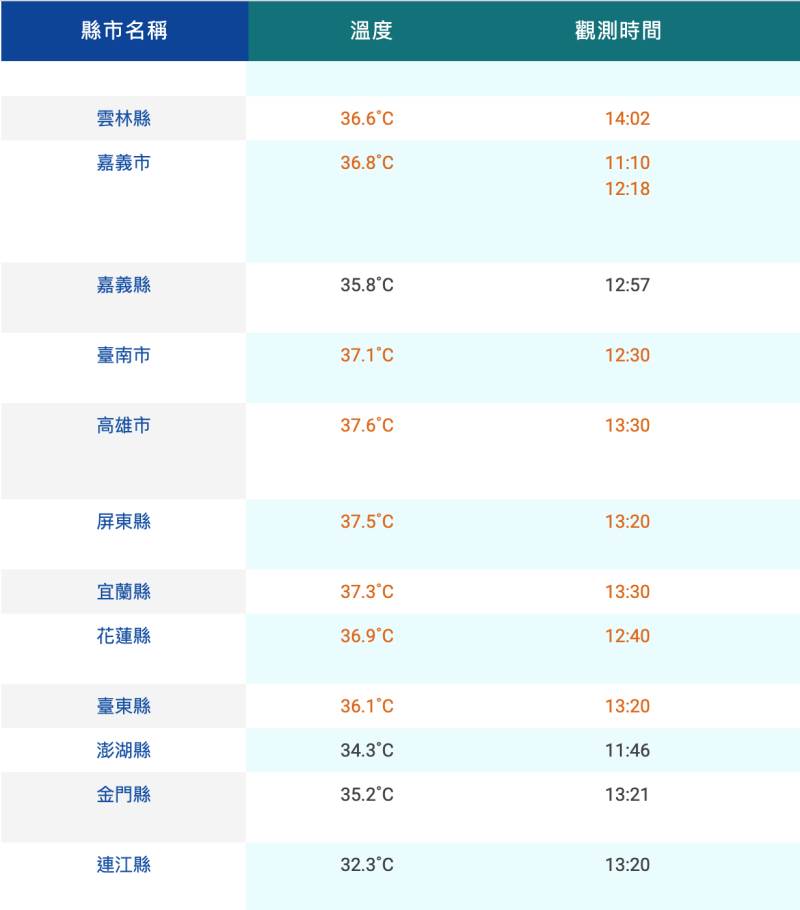Select the 屏東縣 county name
Screen dimensions: 800x910
pos(124,521)
